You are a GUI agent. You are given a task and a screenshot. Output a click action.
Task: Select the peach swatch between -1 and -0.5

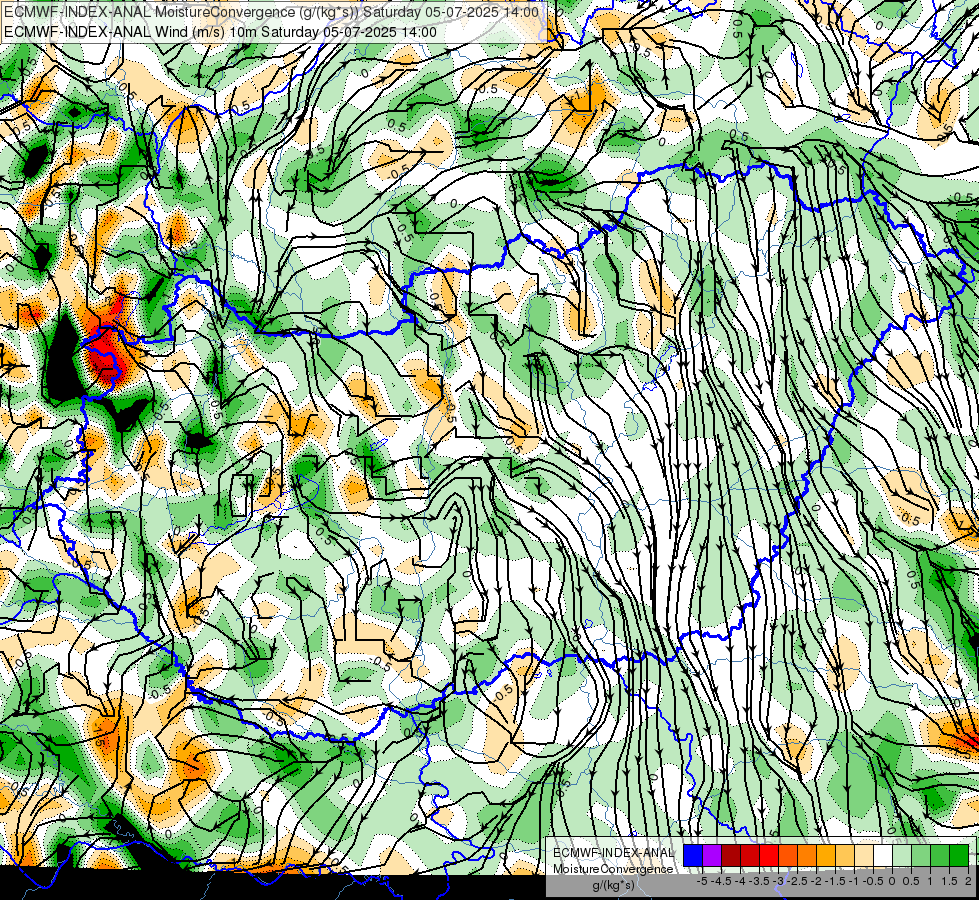tap(864, 855)
